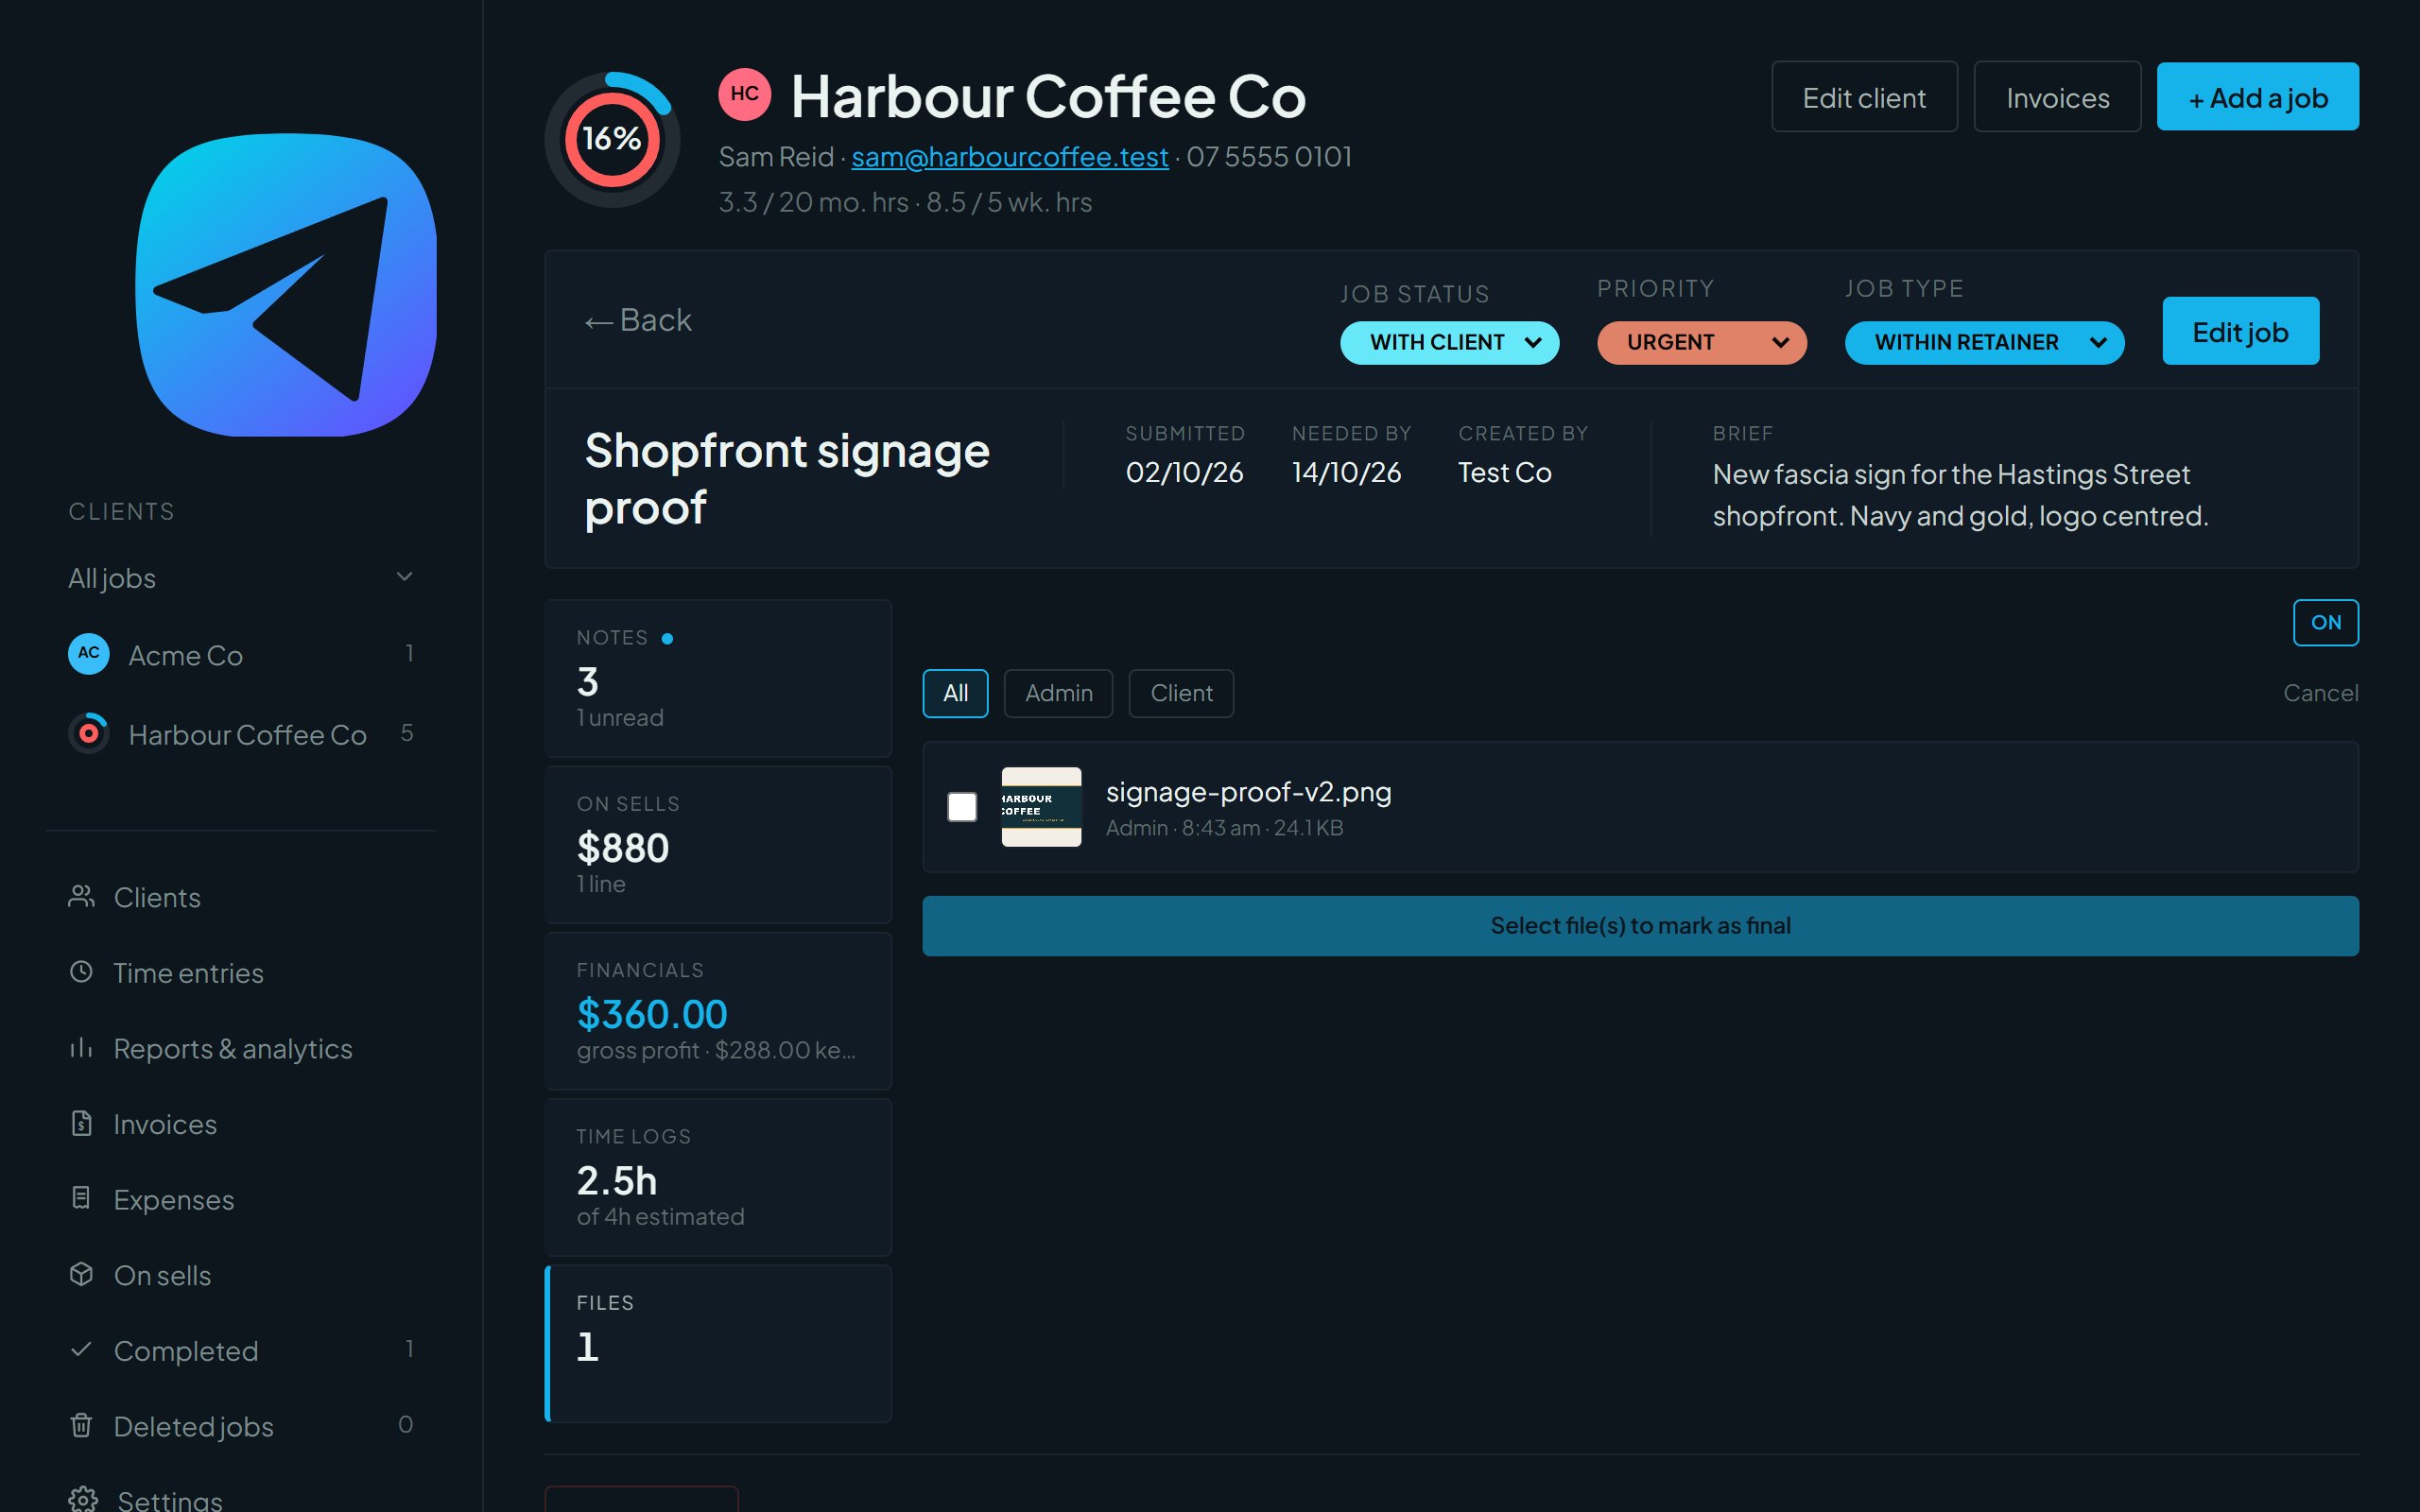Click the signage-proof-v2.png file name
Image resolution: width=2420 pixels, height=1512 pixels.
[1248, 792]
